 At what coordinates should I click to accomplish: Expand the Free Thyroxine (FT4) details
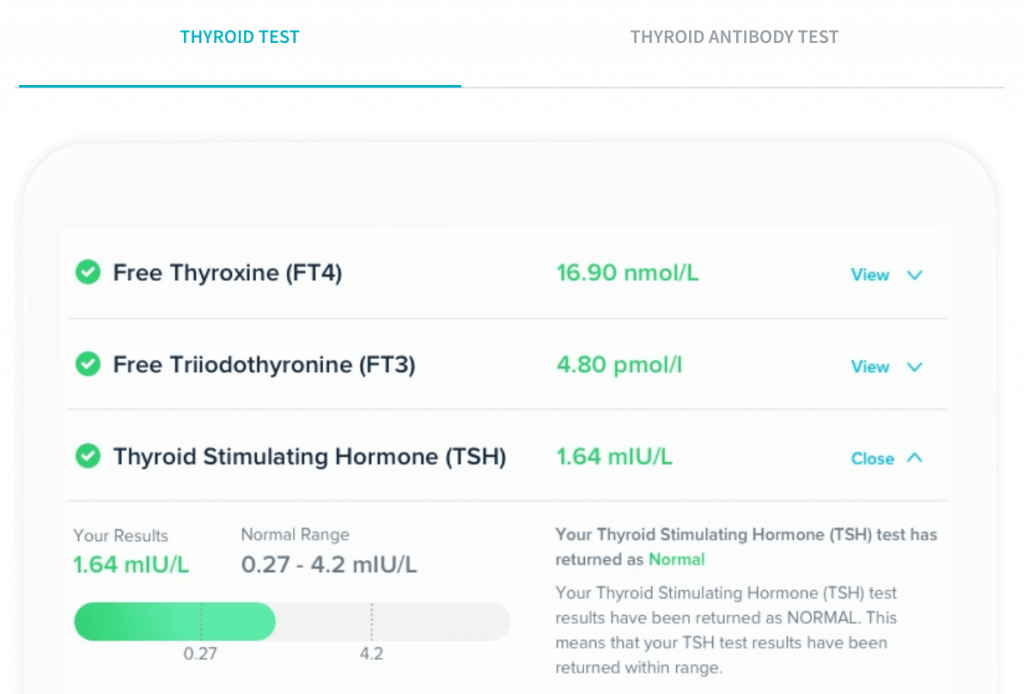(x=869, y=275)
